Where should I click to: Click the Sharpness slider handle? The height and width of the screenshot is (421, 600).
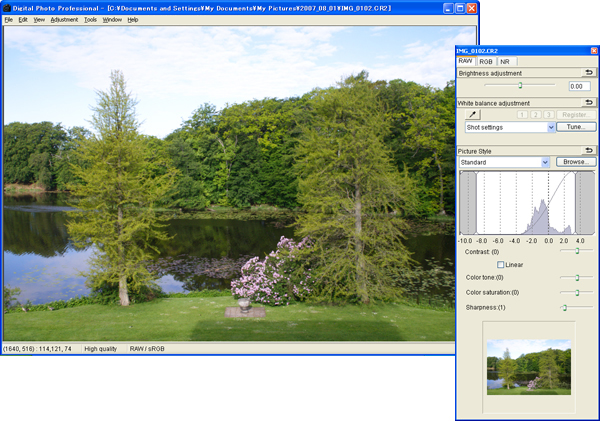click(564, 307)
